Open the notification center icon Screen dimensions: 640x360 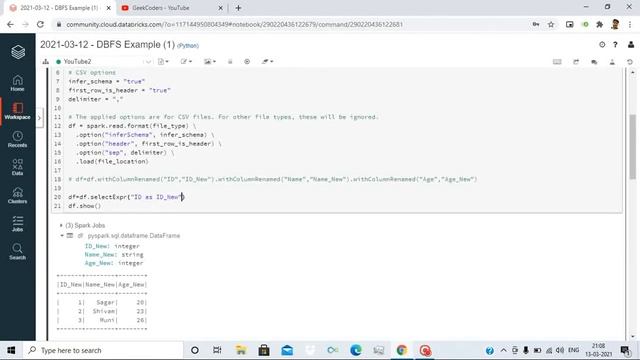(626, 351)
